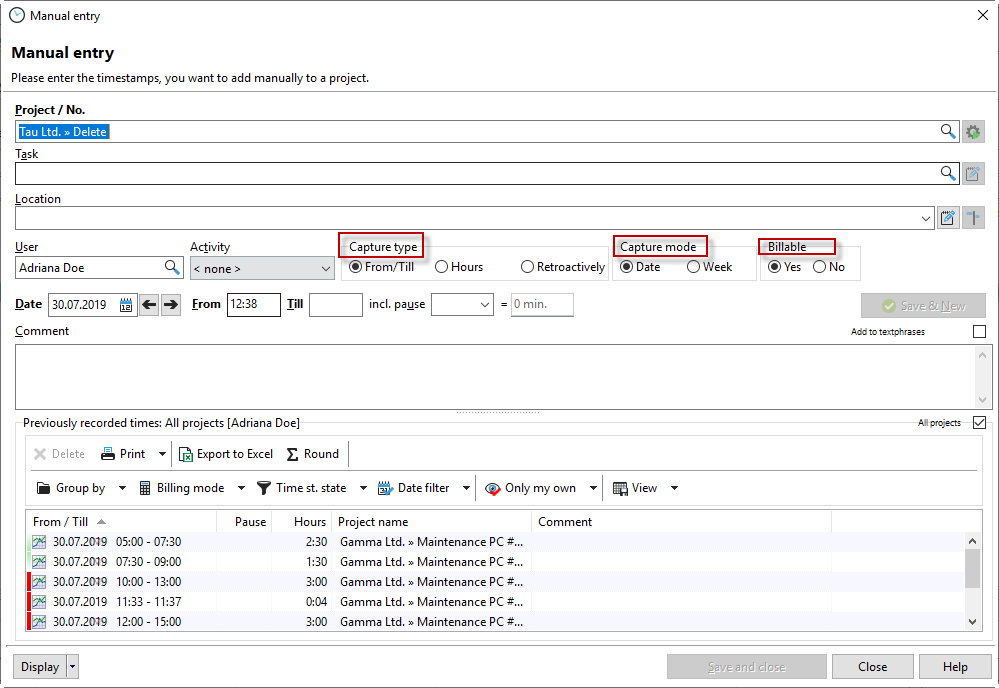Click the Close button
This screenshot has height=688, width=999.
872,667
